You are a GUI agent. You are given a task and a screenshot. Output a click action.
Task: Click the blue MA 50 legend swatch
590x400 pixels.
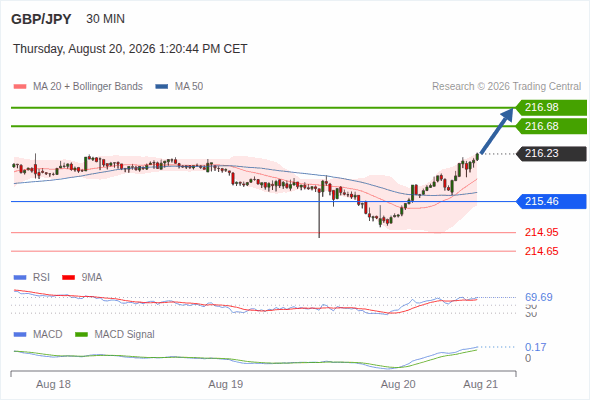(x=162, y=87)
